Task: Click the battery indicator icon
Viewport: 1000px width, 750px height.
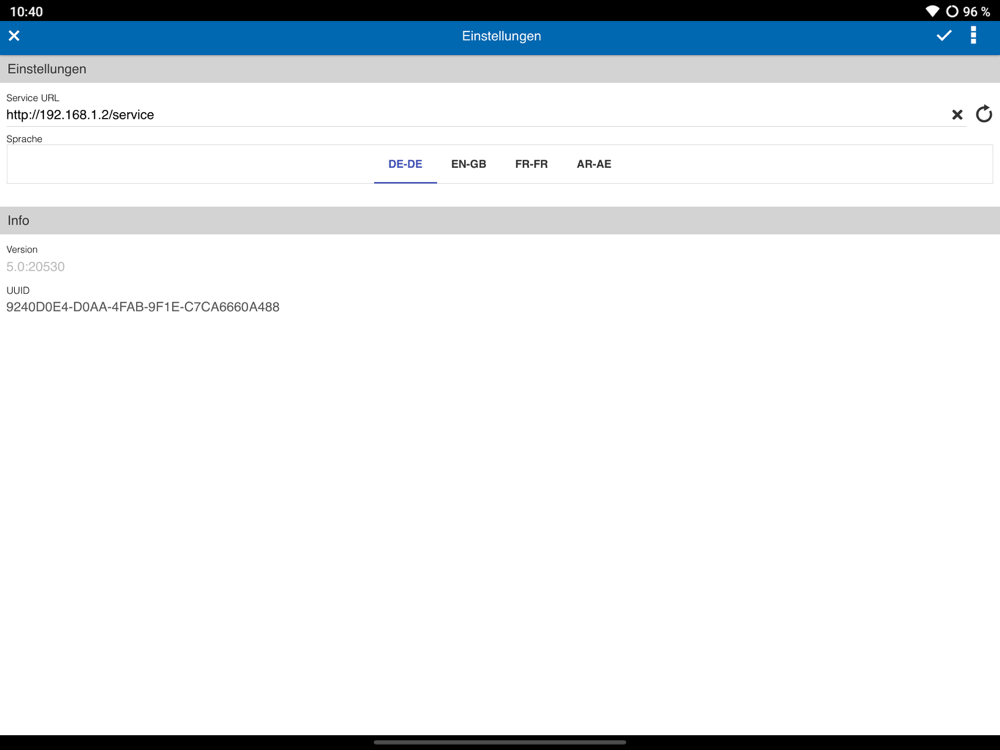Action: (952, 11)
